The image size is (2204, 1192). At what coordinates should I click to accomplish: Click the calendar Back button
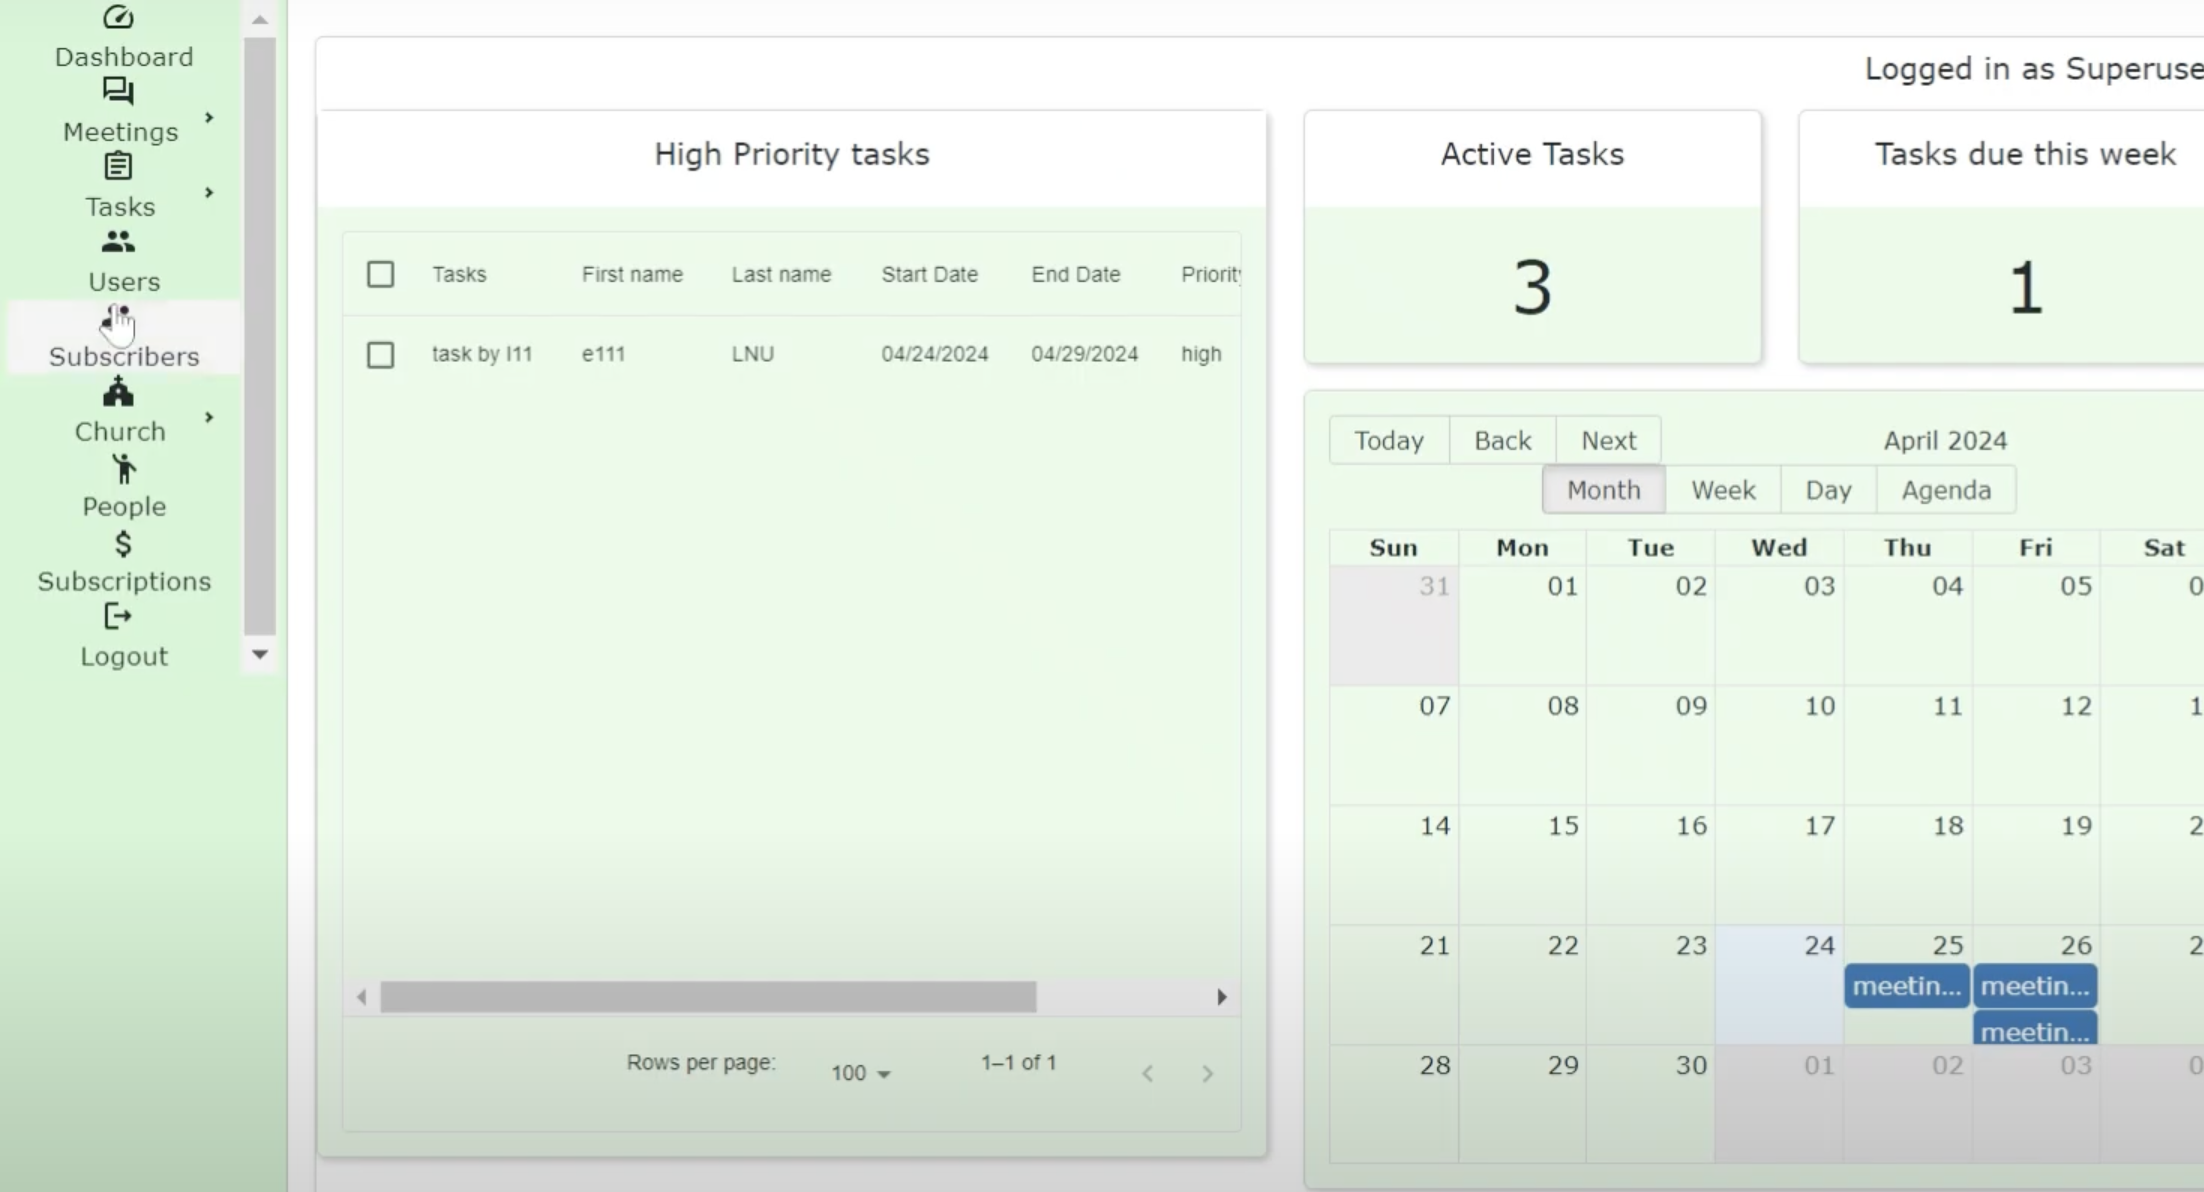click(1503, 440)
